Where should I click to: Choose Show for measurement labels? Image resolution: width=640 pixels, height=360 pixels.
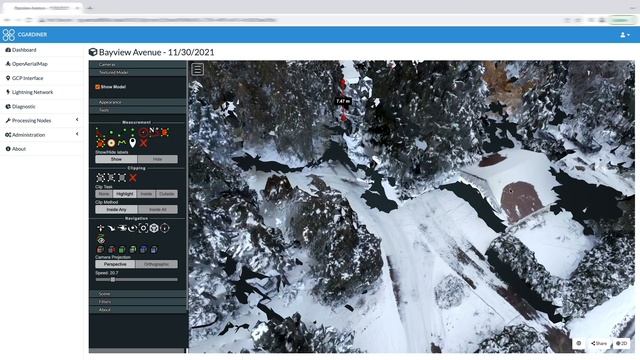click(x=116, y=159)
